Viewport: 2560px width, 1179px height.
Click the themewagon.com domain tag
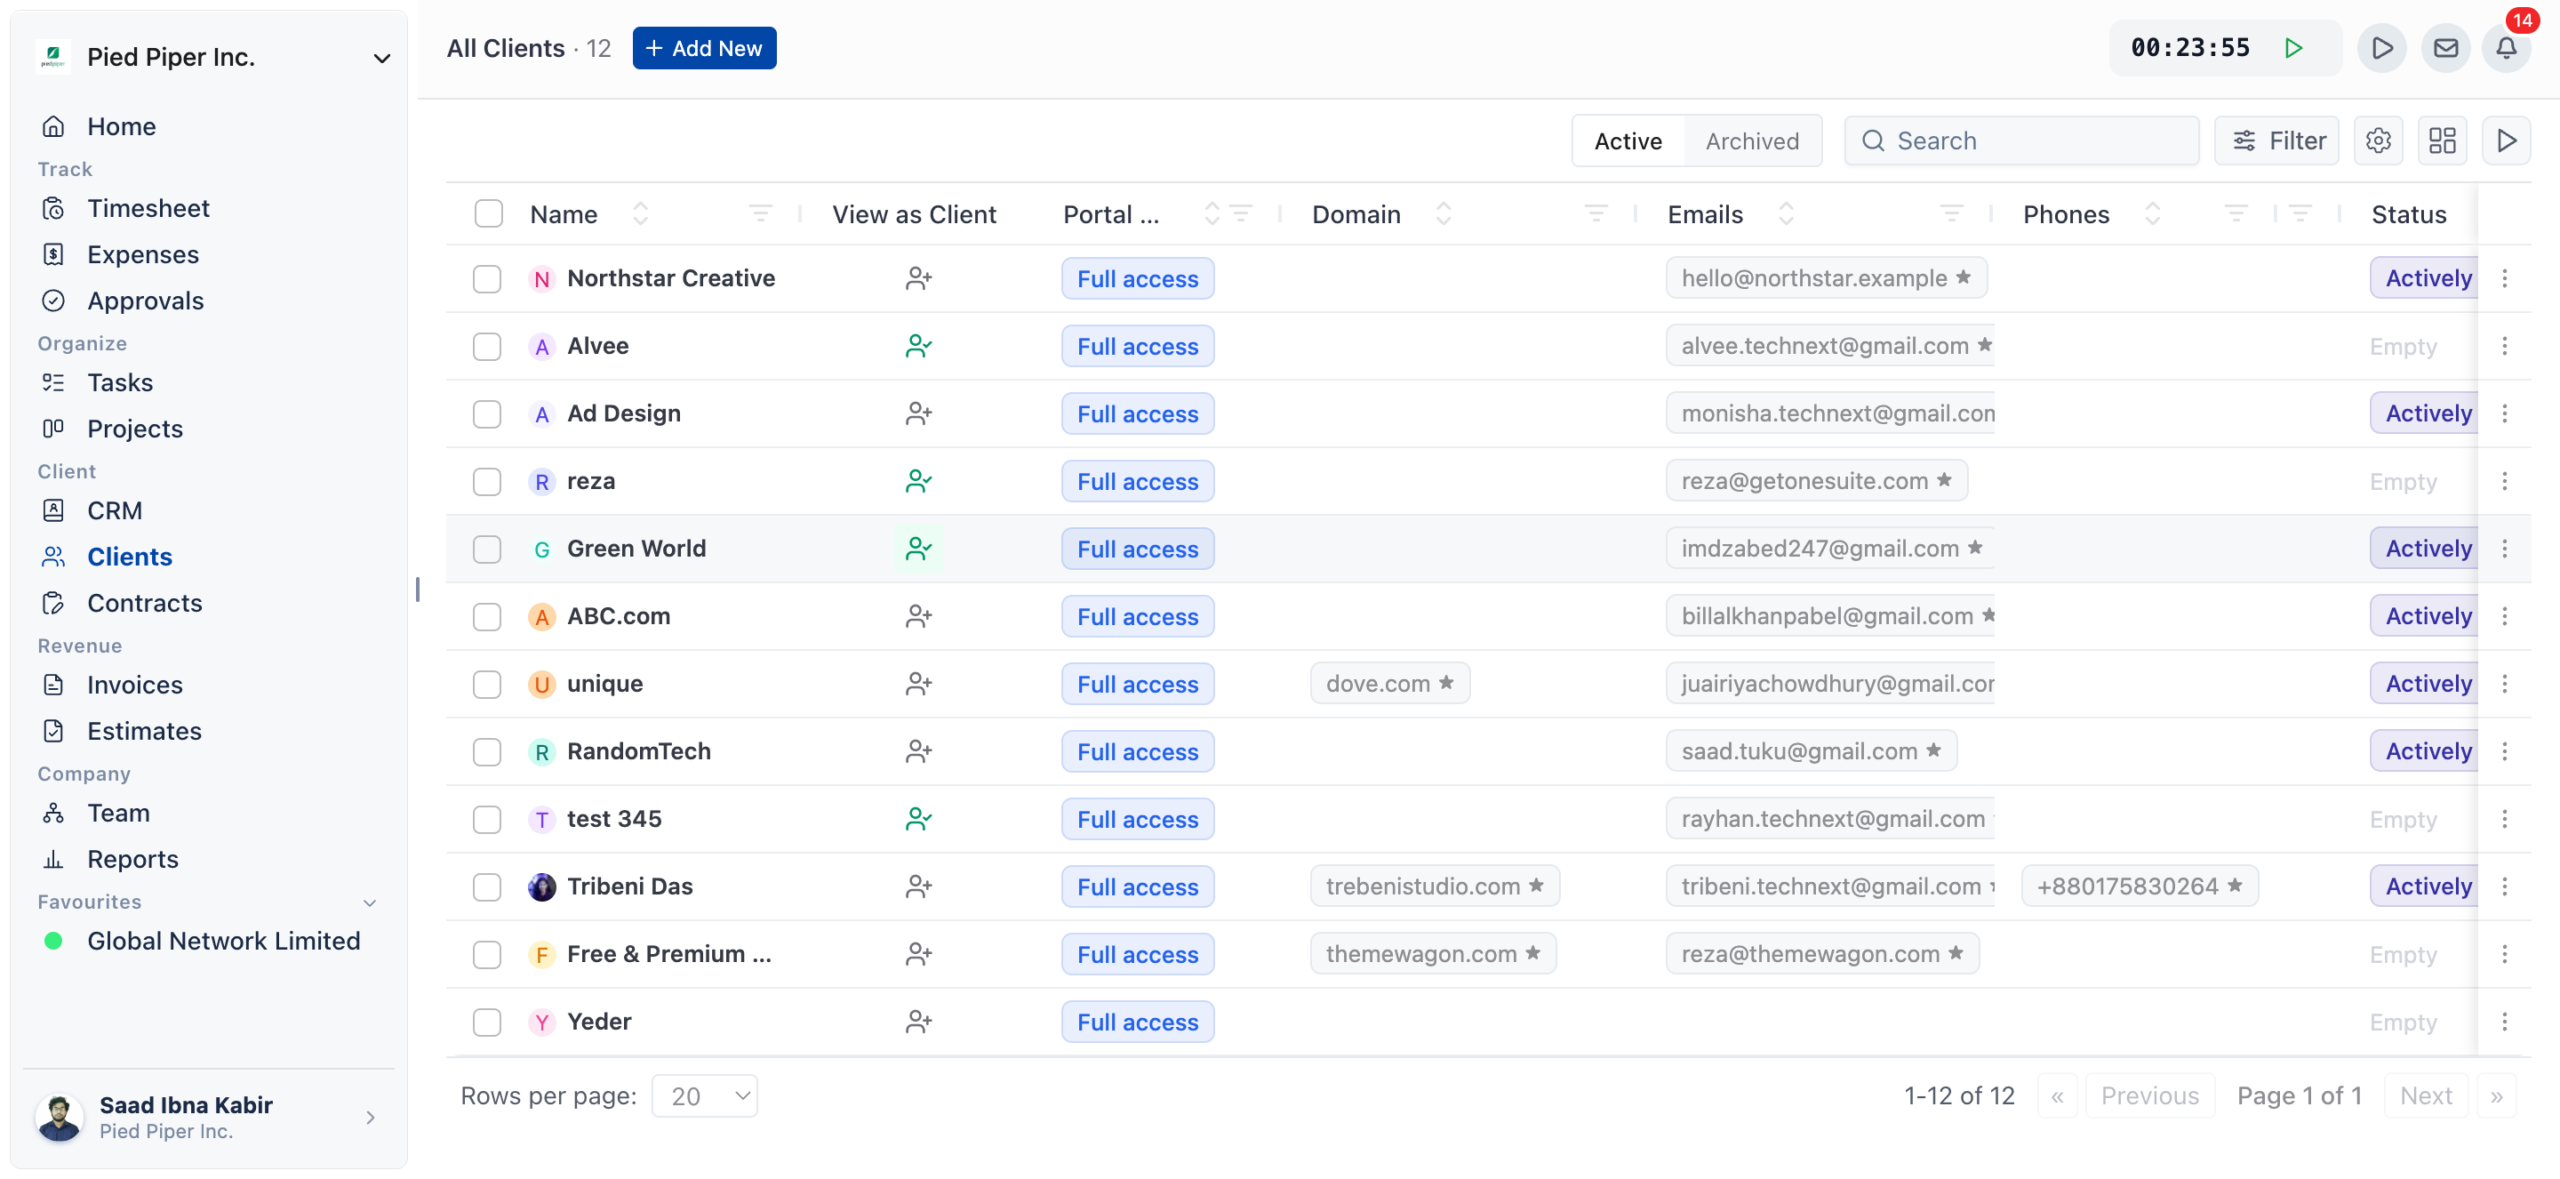point(1432,953)
